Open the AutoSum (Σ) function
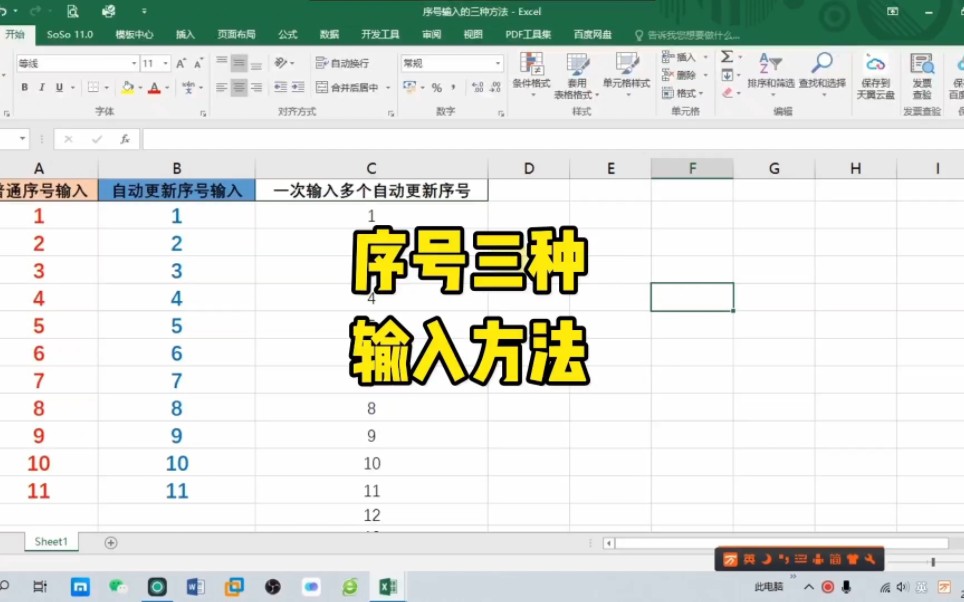Image resolution: width=964 pixels, height=602 pixels. (x=726, y=57)
